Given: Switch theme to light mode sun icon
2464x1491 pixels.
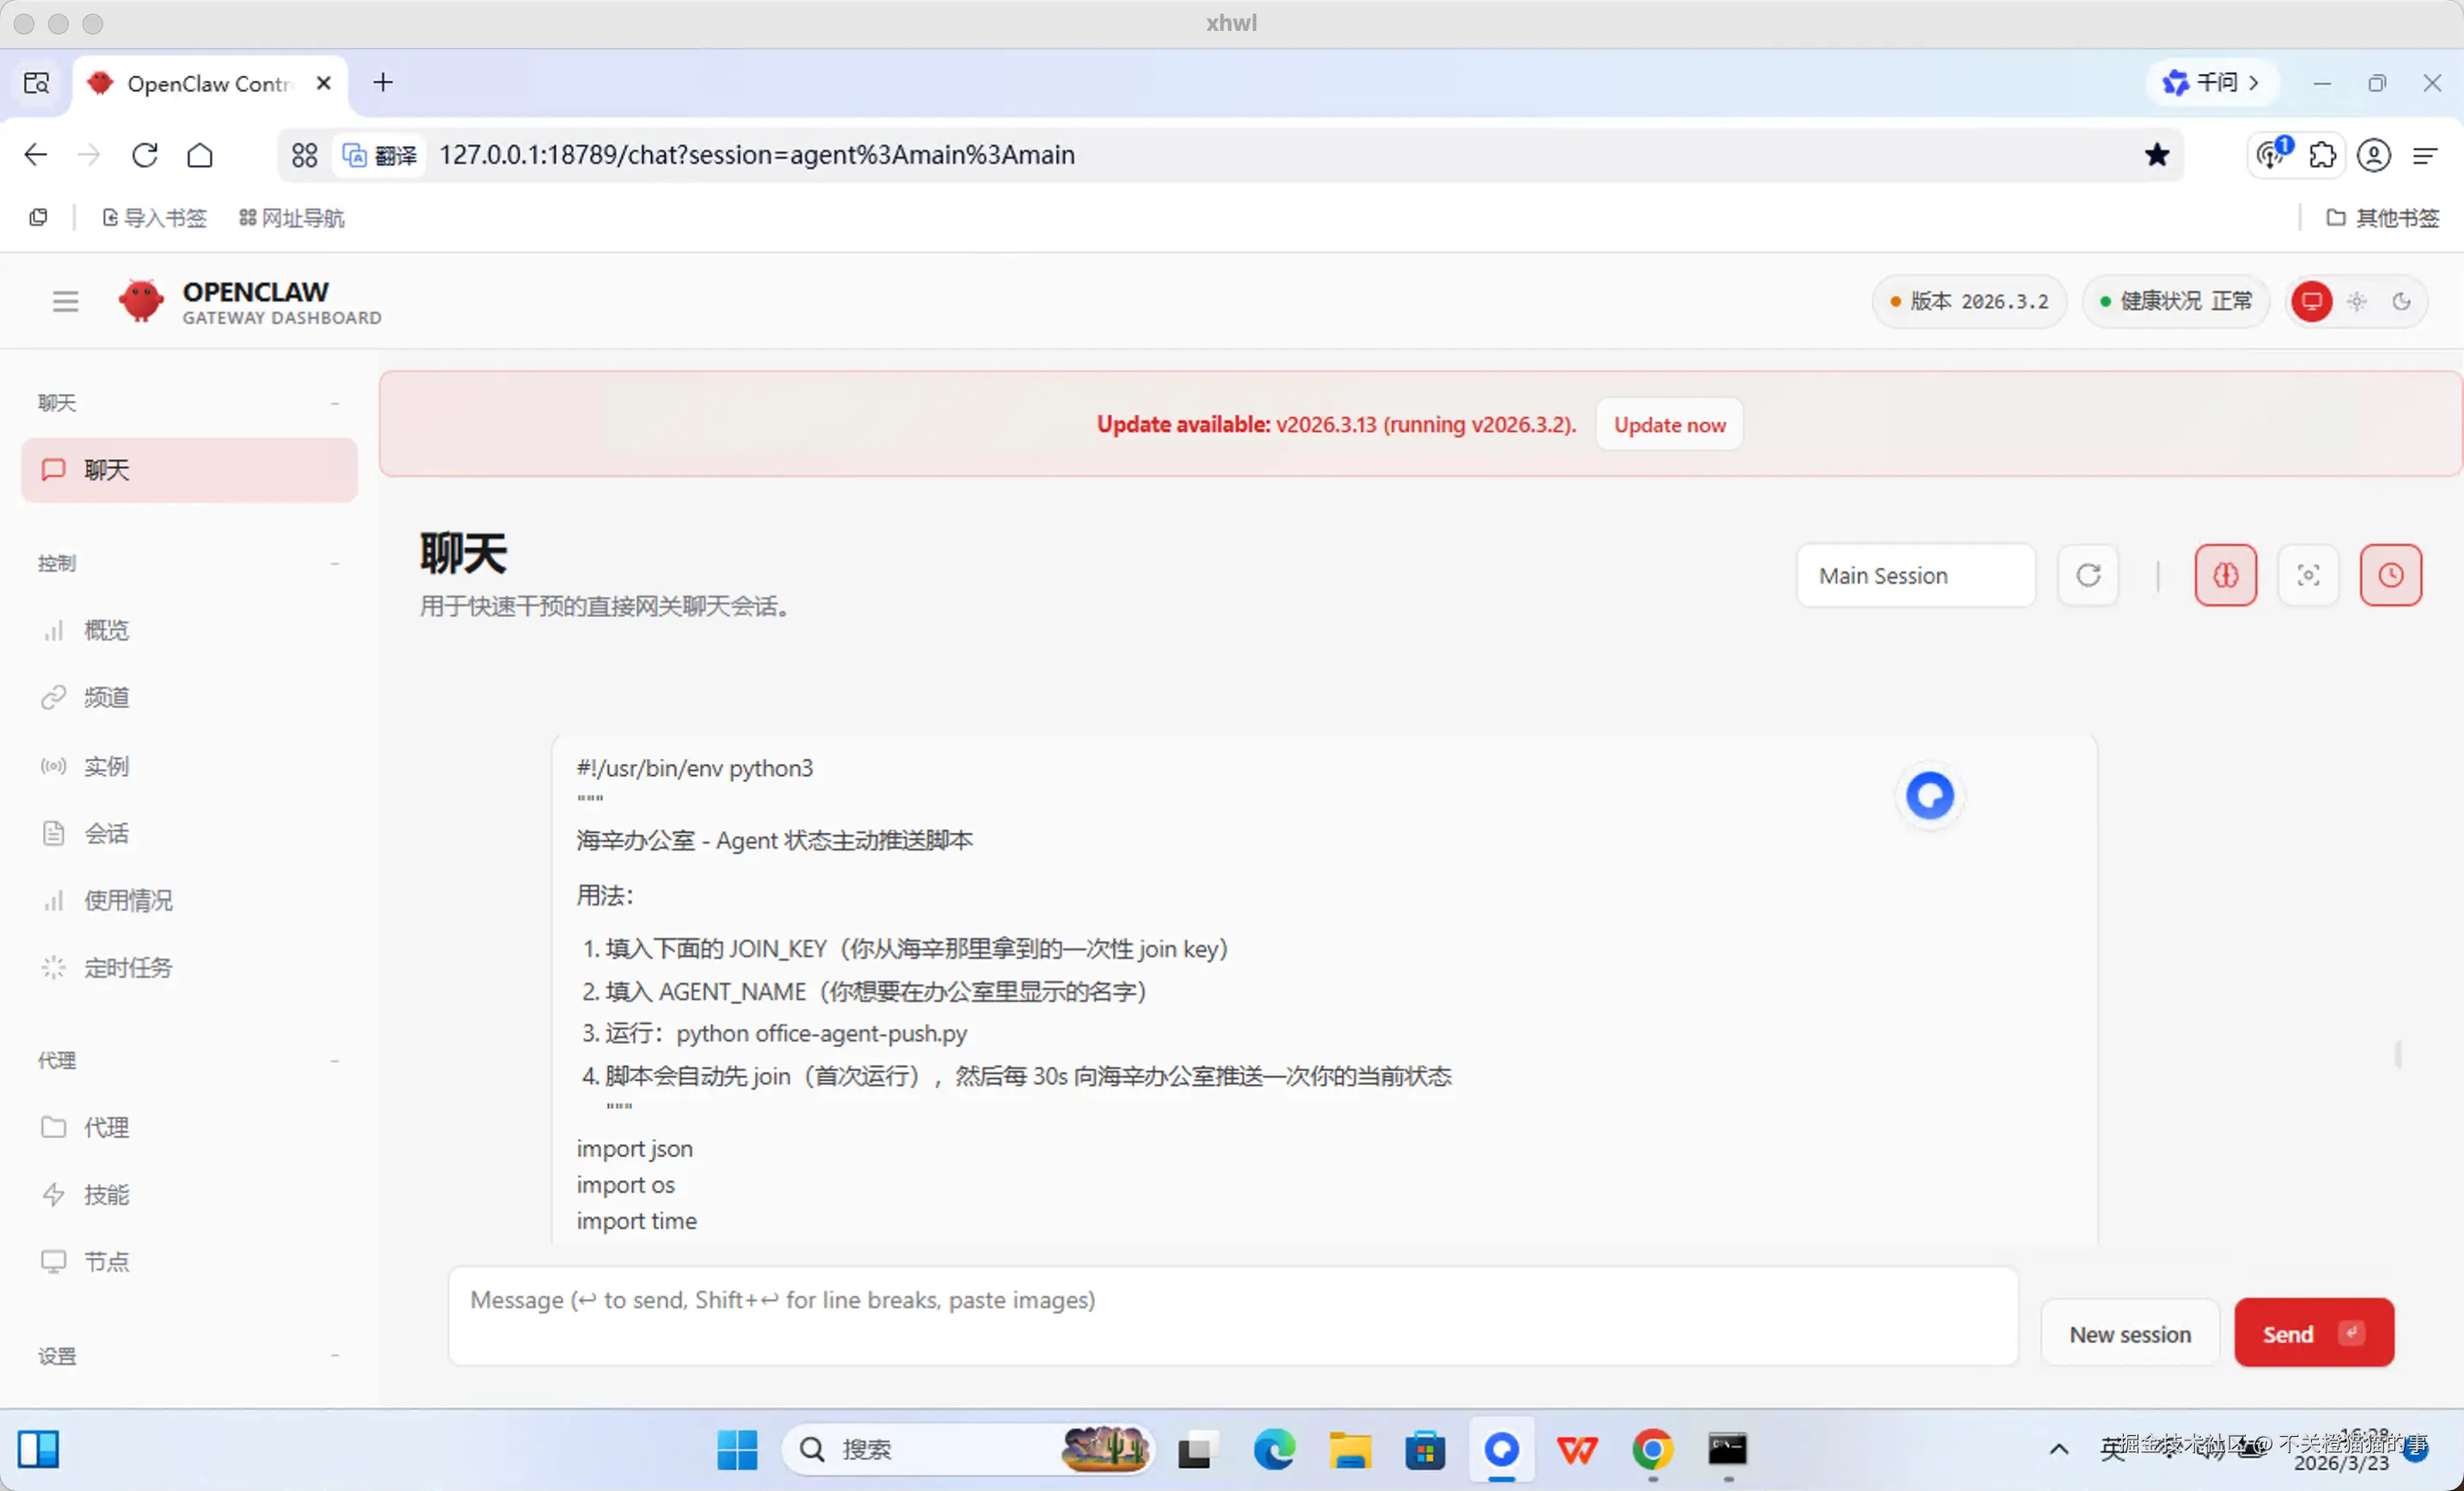Looking at the screenshot, I should pos(2357,301).
